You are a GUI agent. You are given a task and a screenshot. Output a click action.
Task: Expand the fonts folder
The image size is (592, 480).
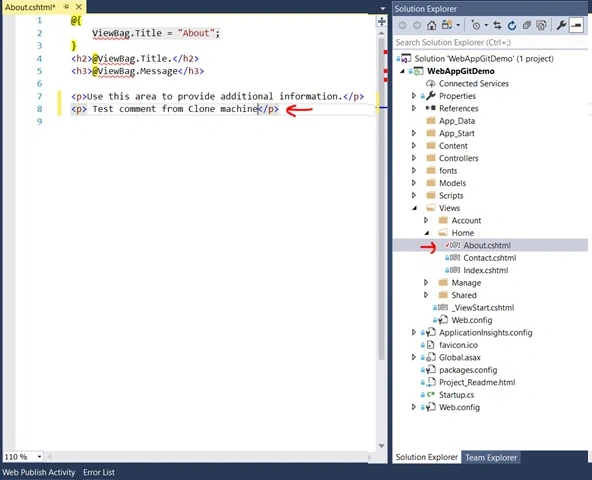pos(414,171)
